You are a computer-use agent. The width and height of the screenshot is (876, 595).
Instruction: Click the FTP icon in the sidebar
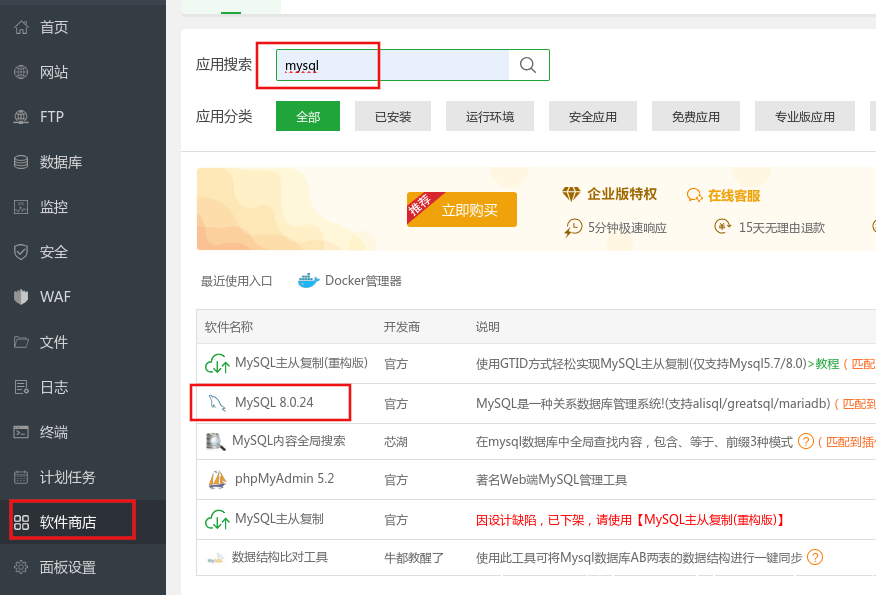click(21, 117)
